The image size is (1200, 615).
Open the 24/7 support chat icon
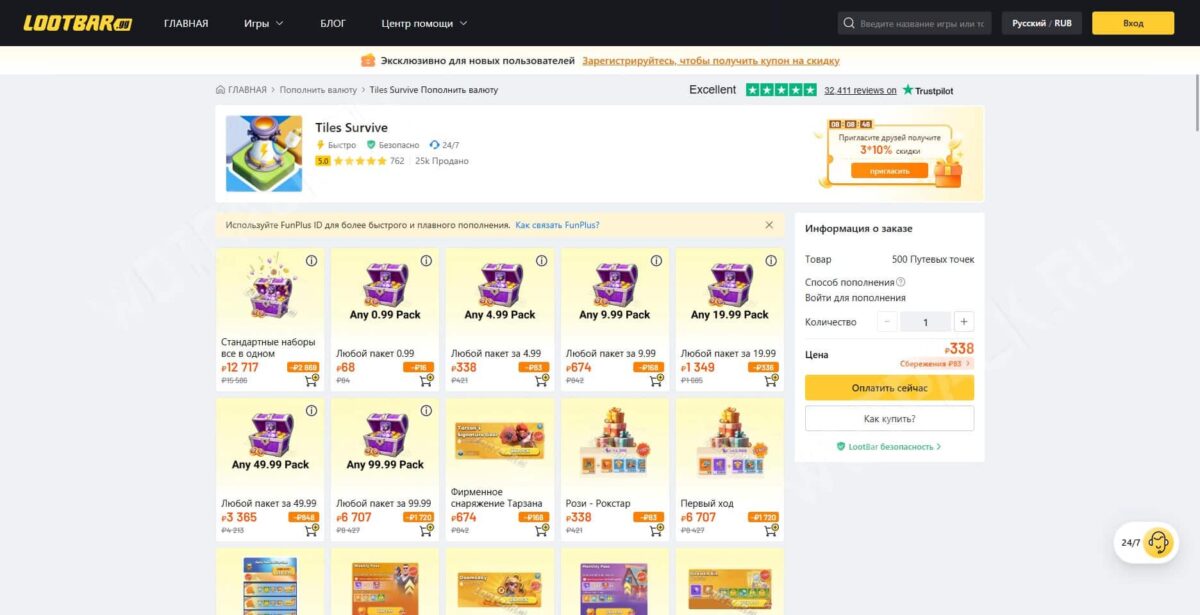(x=1159, y=542)
